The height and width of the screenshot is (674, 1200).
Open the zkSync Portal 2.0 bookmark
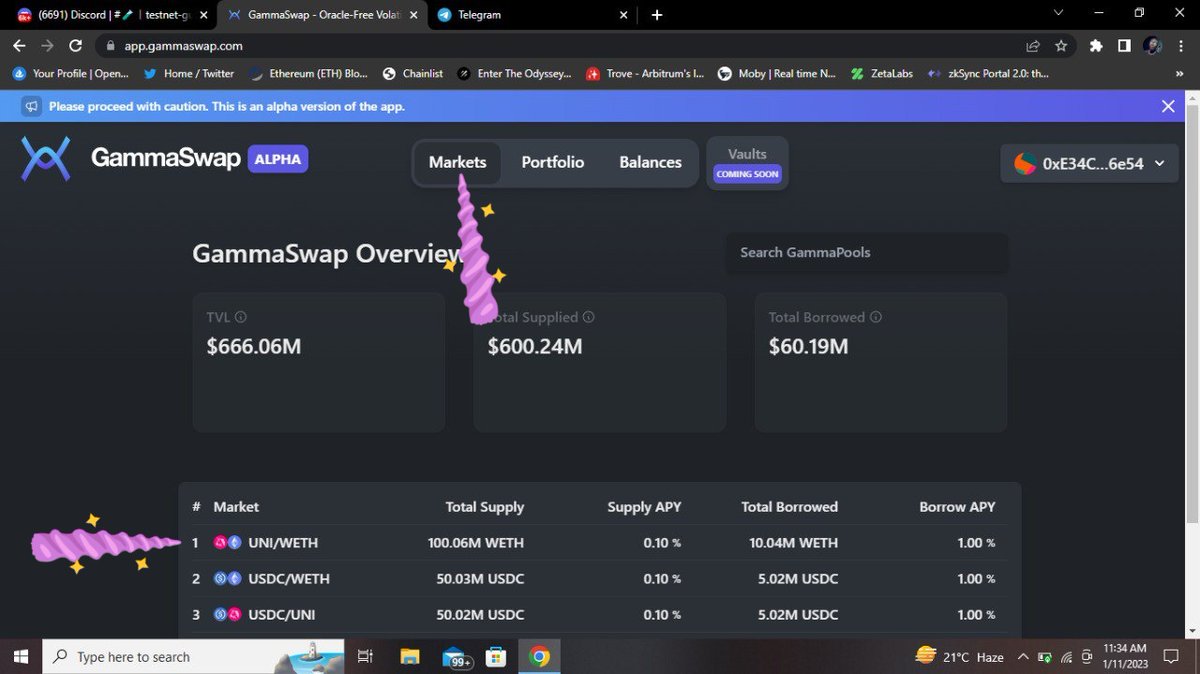point(988,73)
